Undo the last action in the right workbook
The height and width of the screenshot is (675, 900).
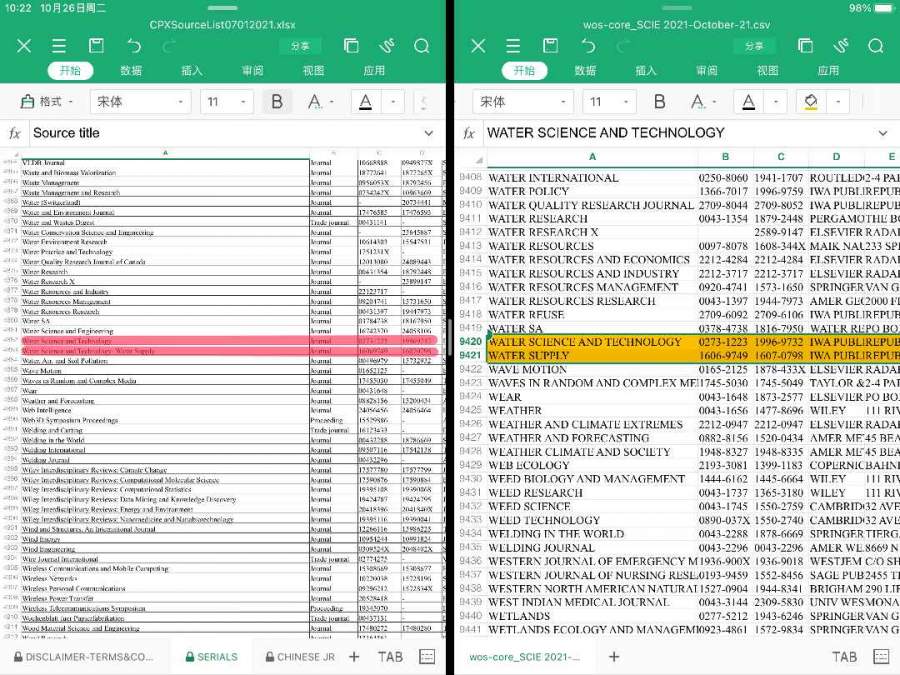pos(587,46)
